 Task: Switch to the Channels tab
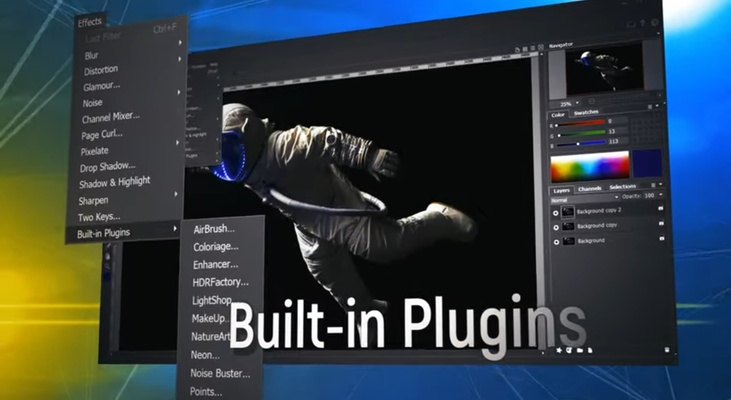click(x=591, y=187)
